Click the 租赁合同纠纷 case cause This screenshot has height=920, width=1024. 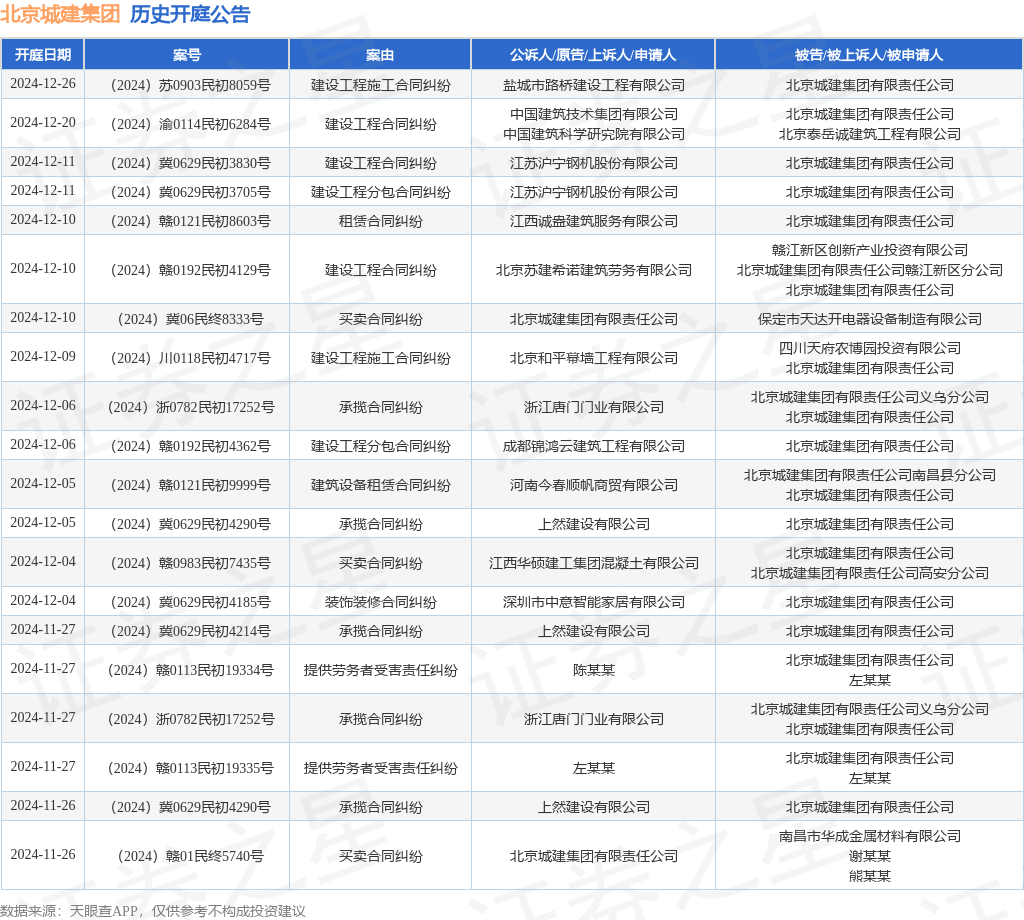tap(380, 221)
